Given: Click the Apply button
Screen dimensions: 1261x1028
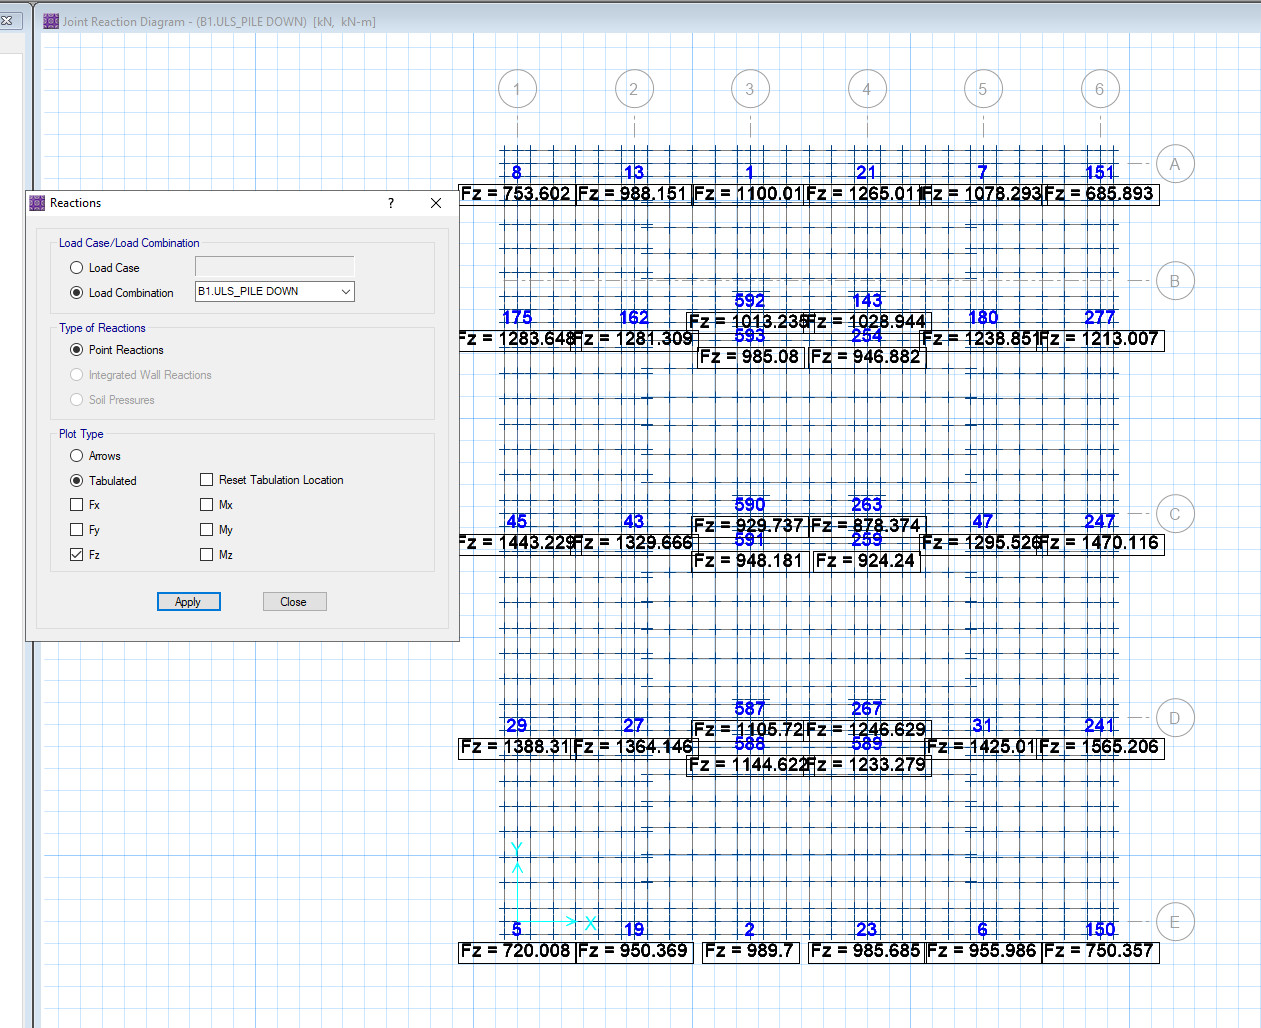Looking at the screenshot, I should click(x=188, y=602).
